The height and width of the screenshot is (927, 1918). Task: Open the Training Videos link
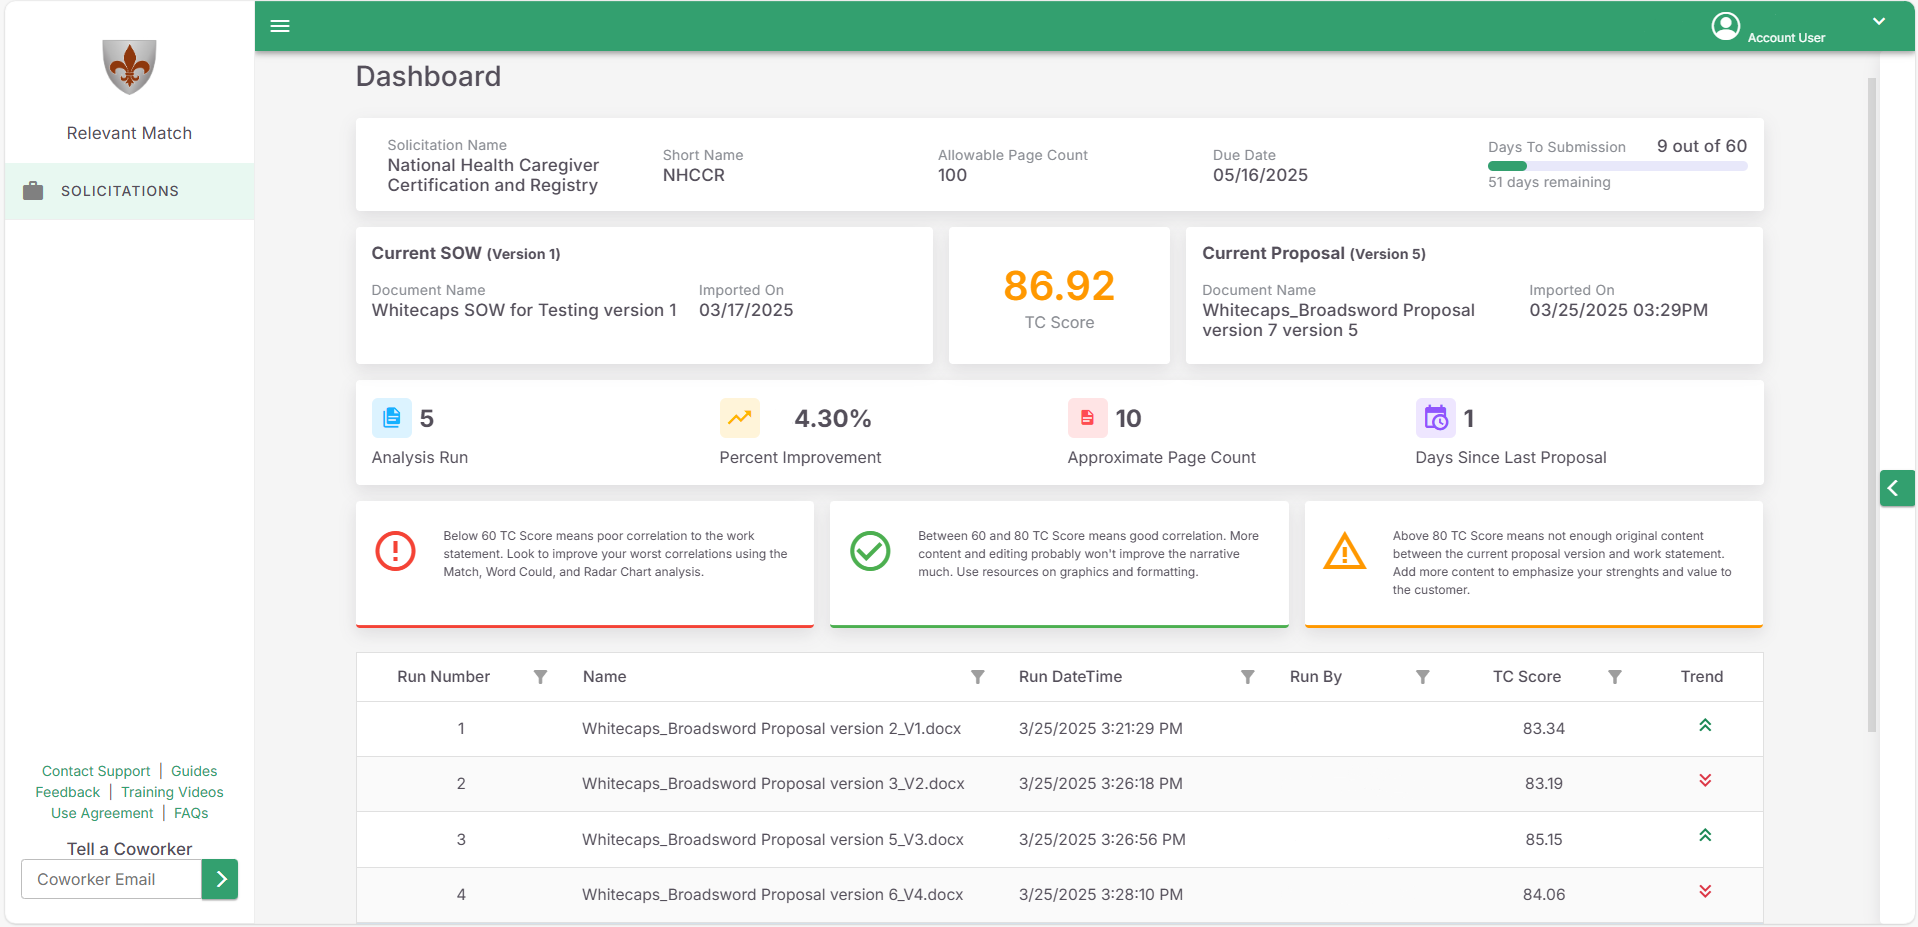[172, 792]
